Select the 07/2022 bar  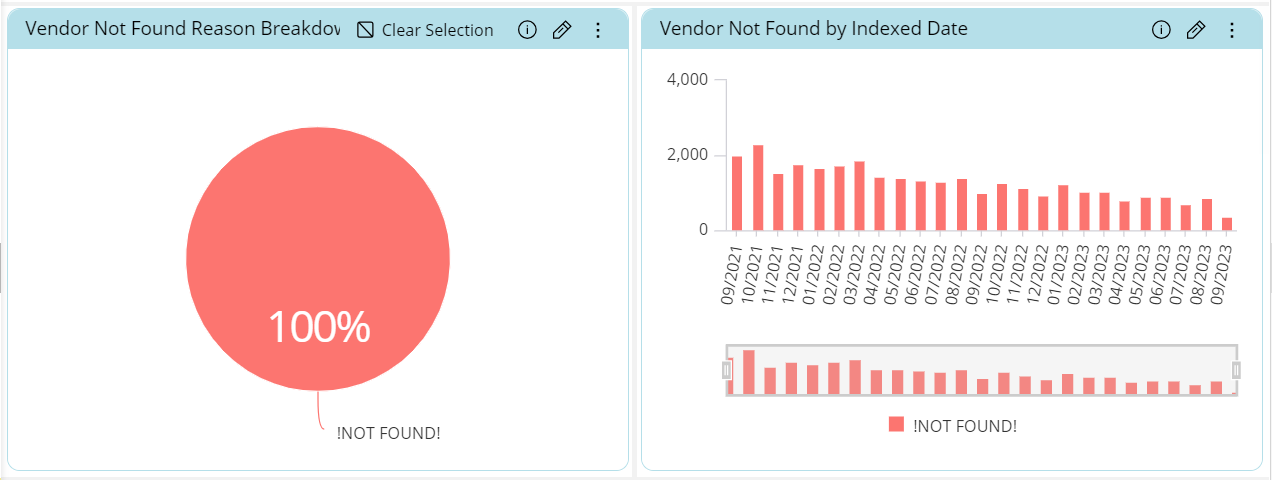(941, 207)
